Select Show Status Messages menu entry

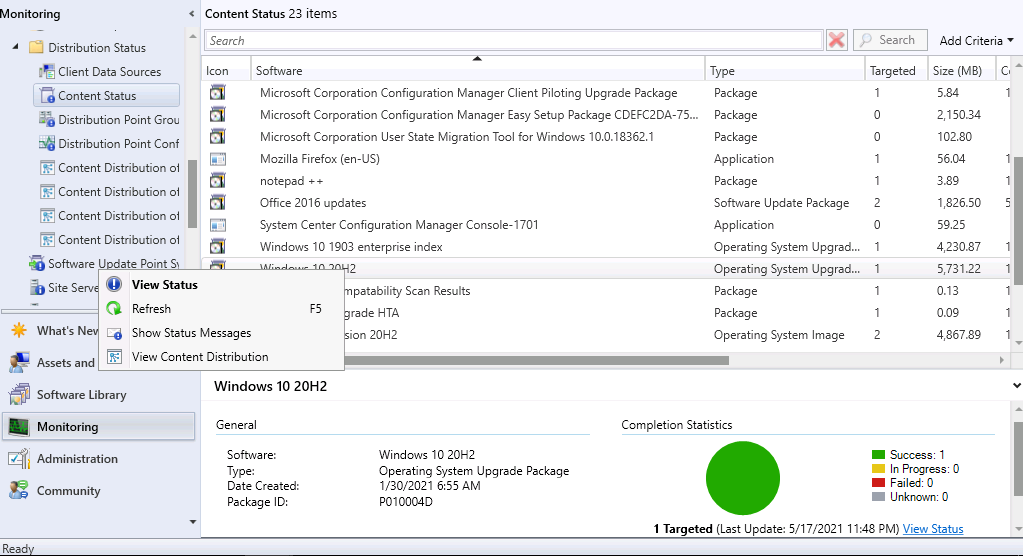(191, 333)
